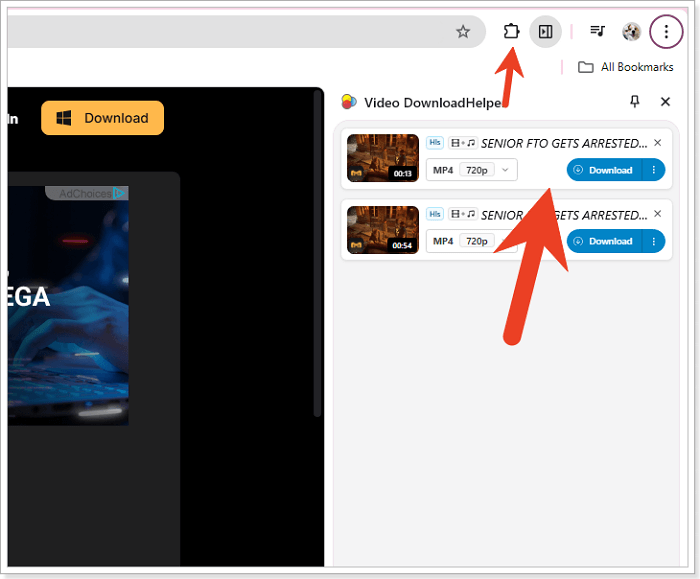This screenshot has height=579, width=700.
Task: Open the 00:54 video thumbnail
Action: coord(383,229)
